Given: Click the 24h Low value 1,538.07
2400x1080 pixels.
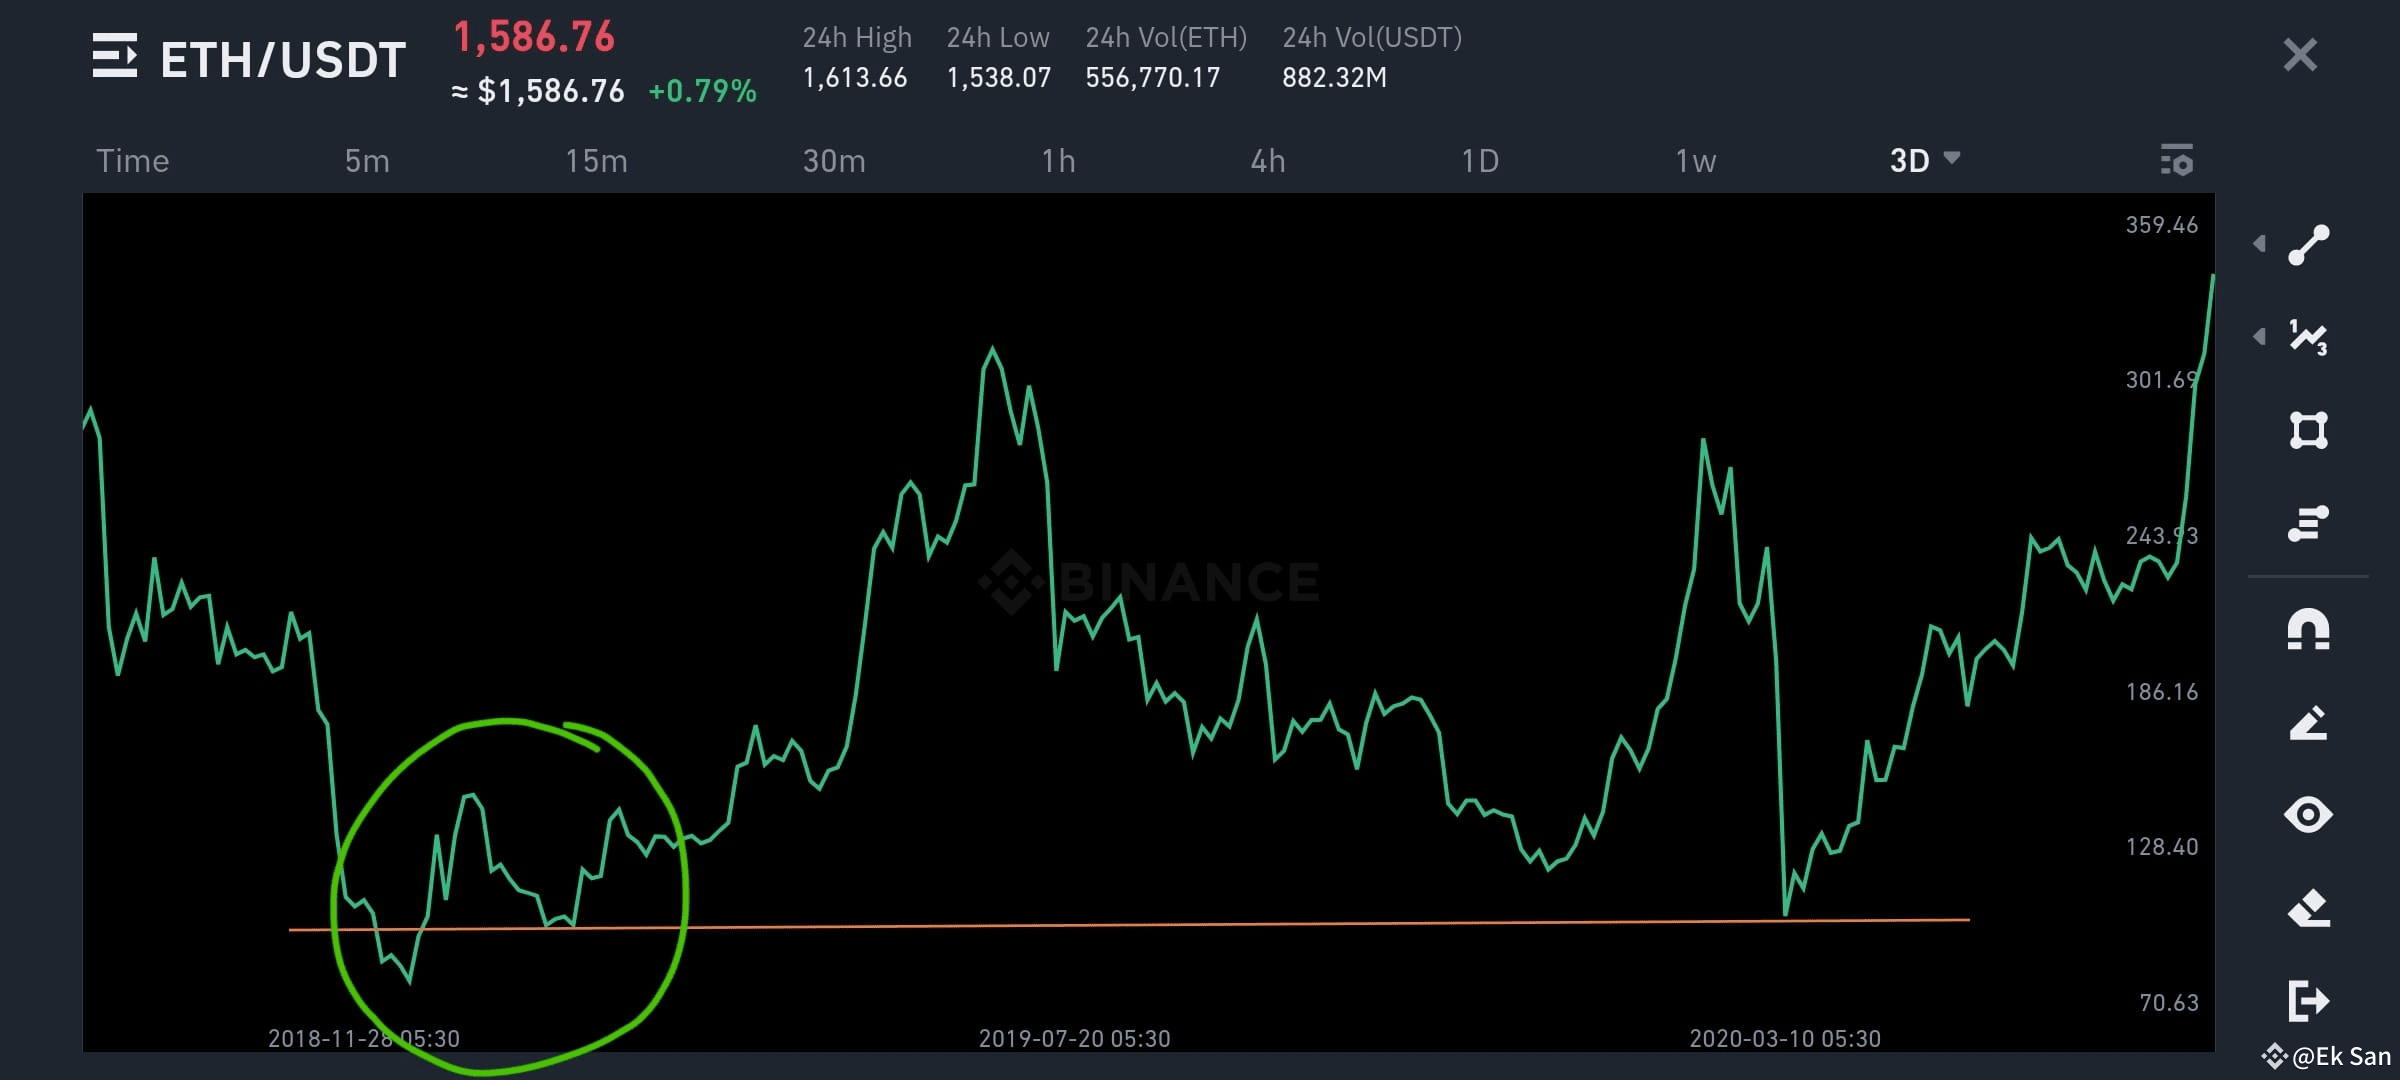Looking at the screenshot, I should pos(999,78).
